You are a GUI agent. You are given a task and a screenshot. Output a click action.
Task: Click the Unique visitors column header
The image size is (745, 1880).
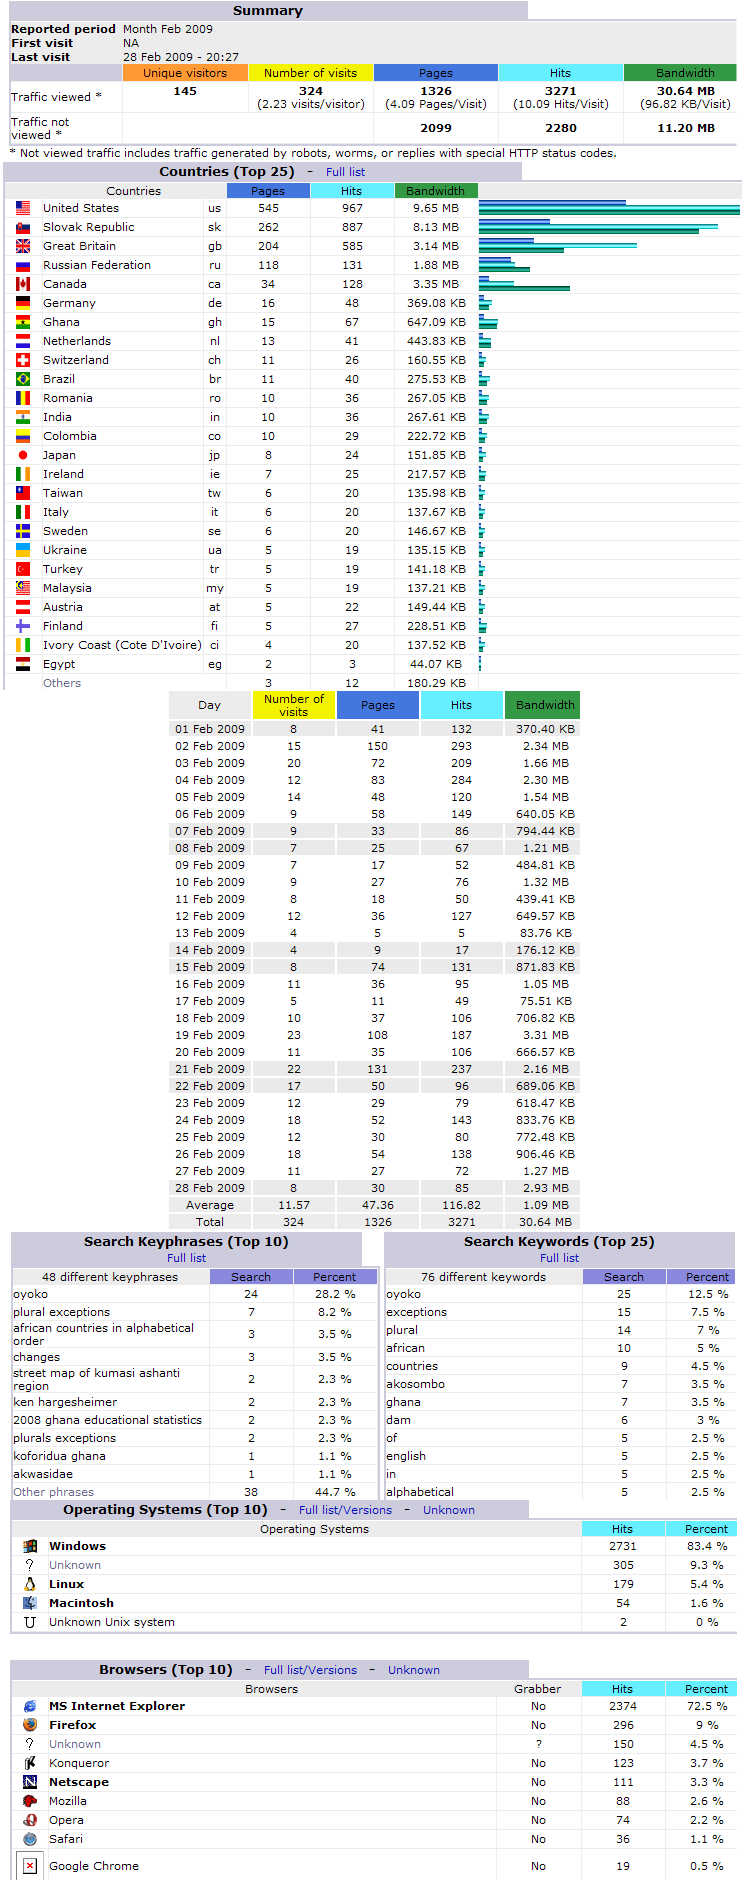click(x=185, y=73)
